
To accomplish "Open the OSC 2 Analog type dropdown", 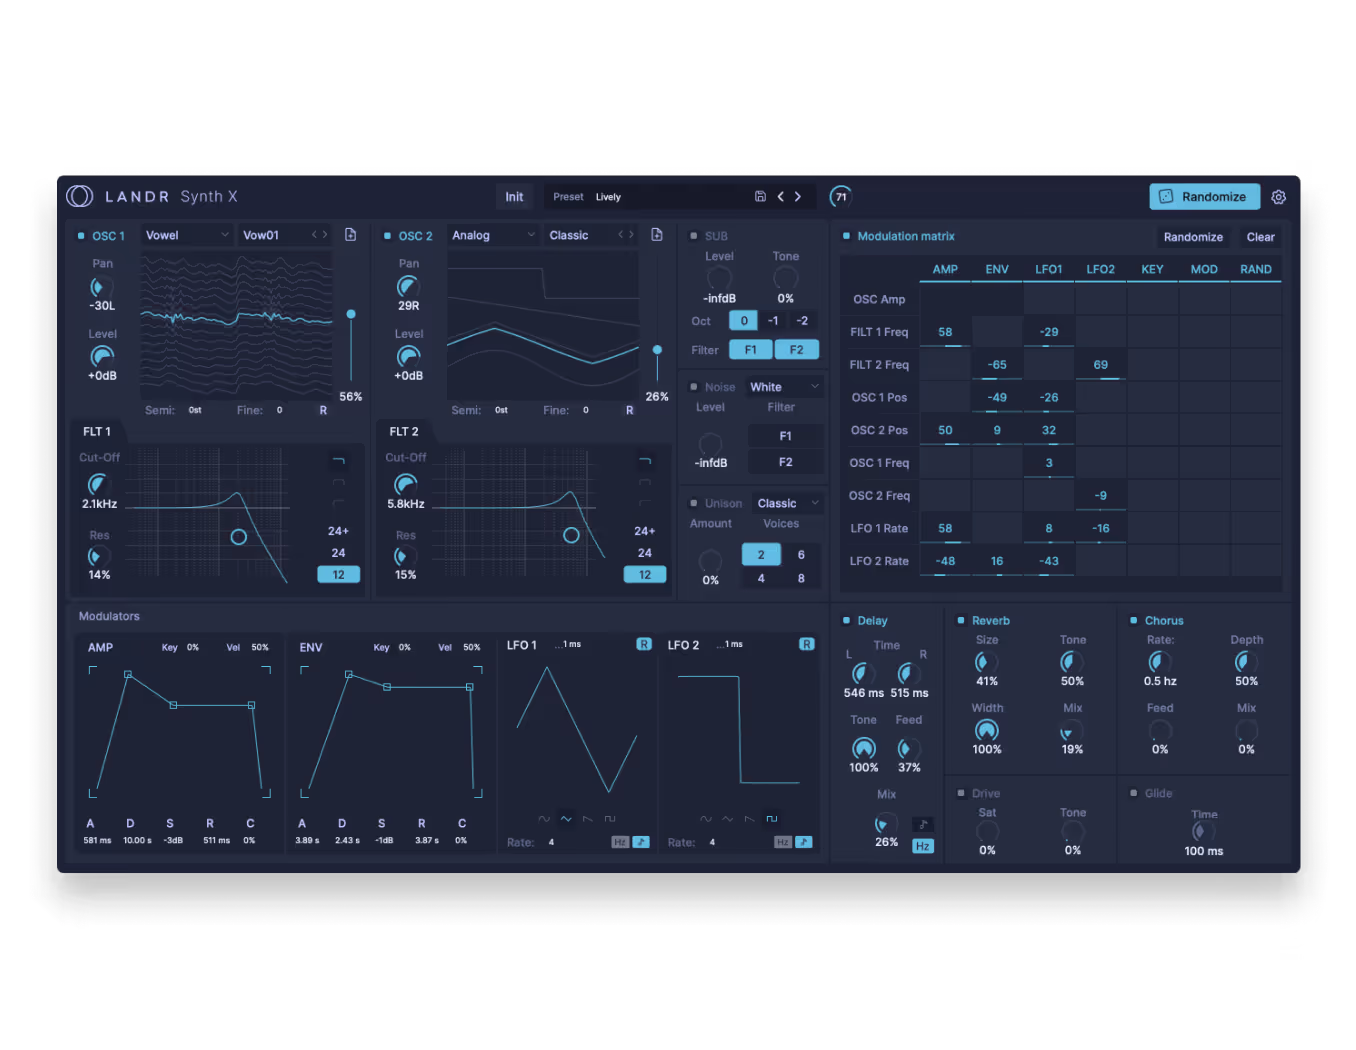I will coord(493,235).
